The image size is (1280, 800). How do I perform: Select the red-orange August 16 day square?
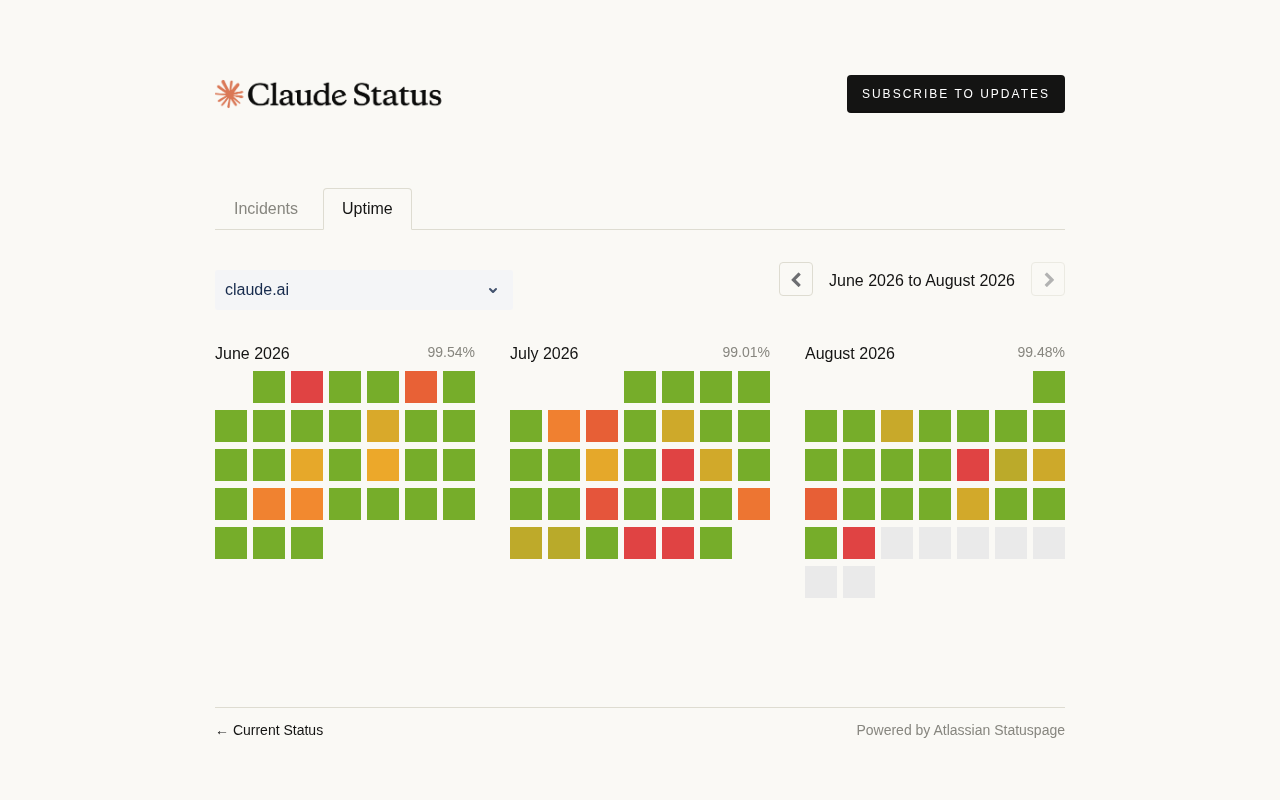(x=821, y=504)
